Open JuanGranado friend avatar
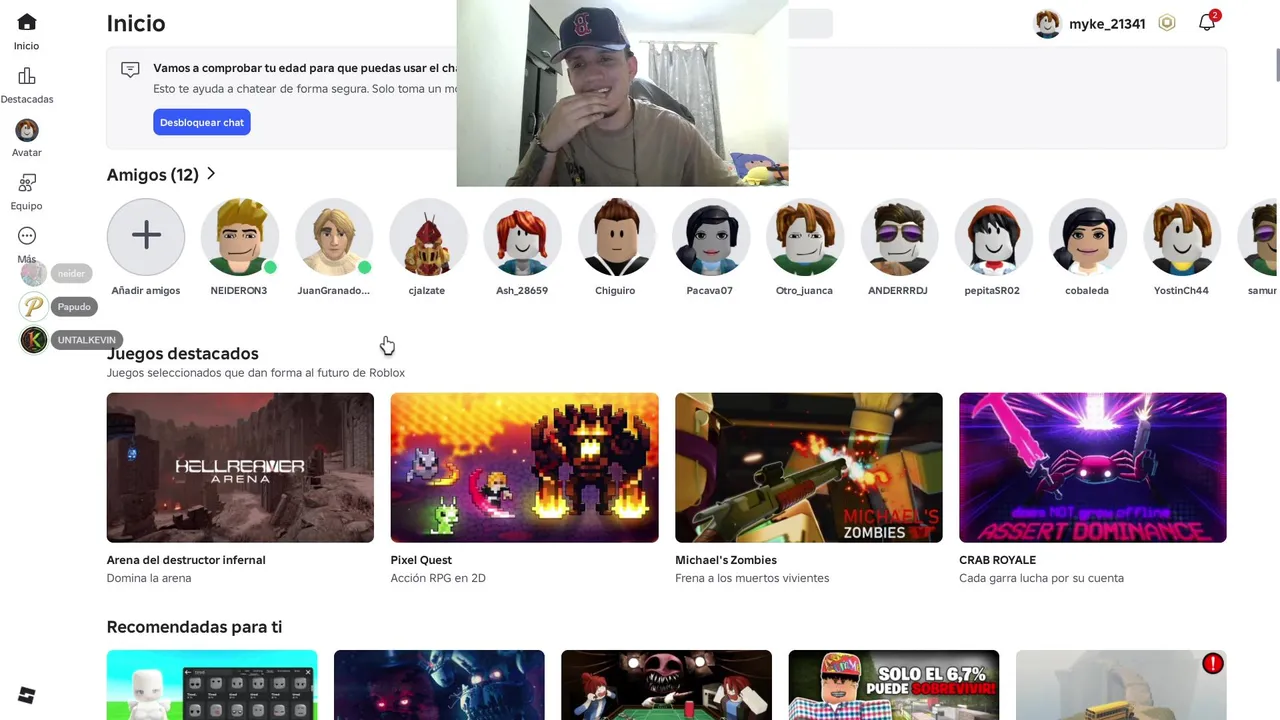This screenshot has height=720, width=1280. [334, 236]
